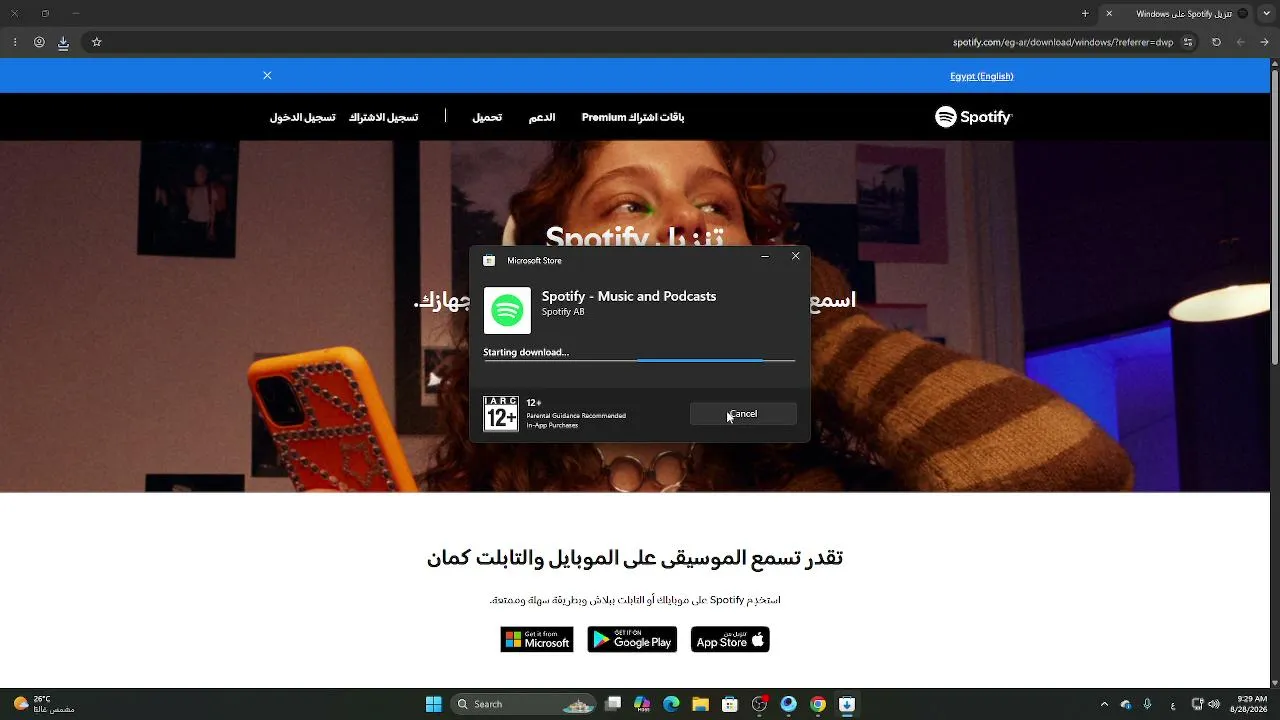Open the تحميل (Download) nav link
Screen dimensions: 1280x720
coord(487,117)
